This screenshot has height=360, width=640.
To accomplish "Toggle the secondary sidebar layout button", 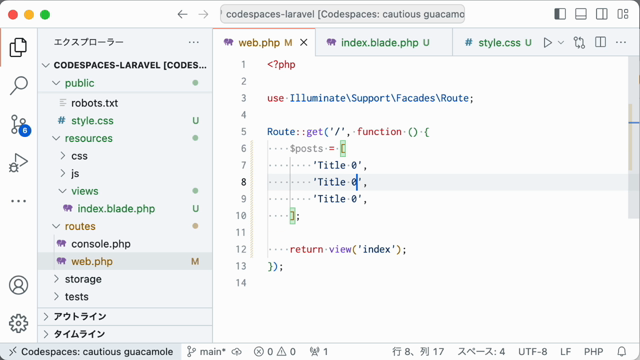I will [602, 14].
